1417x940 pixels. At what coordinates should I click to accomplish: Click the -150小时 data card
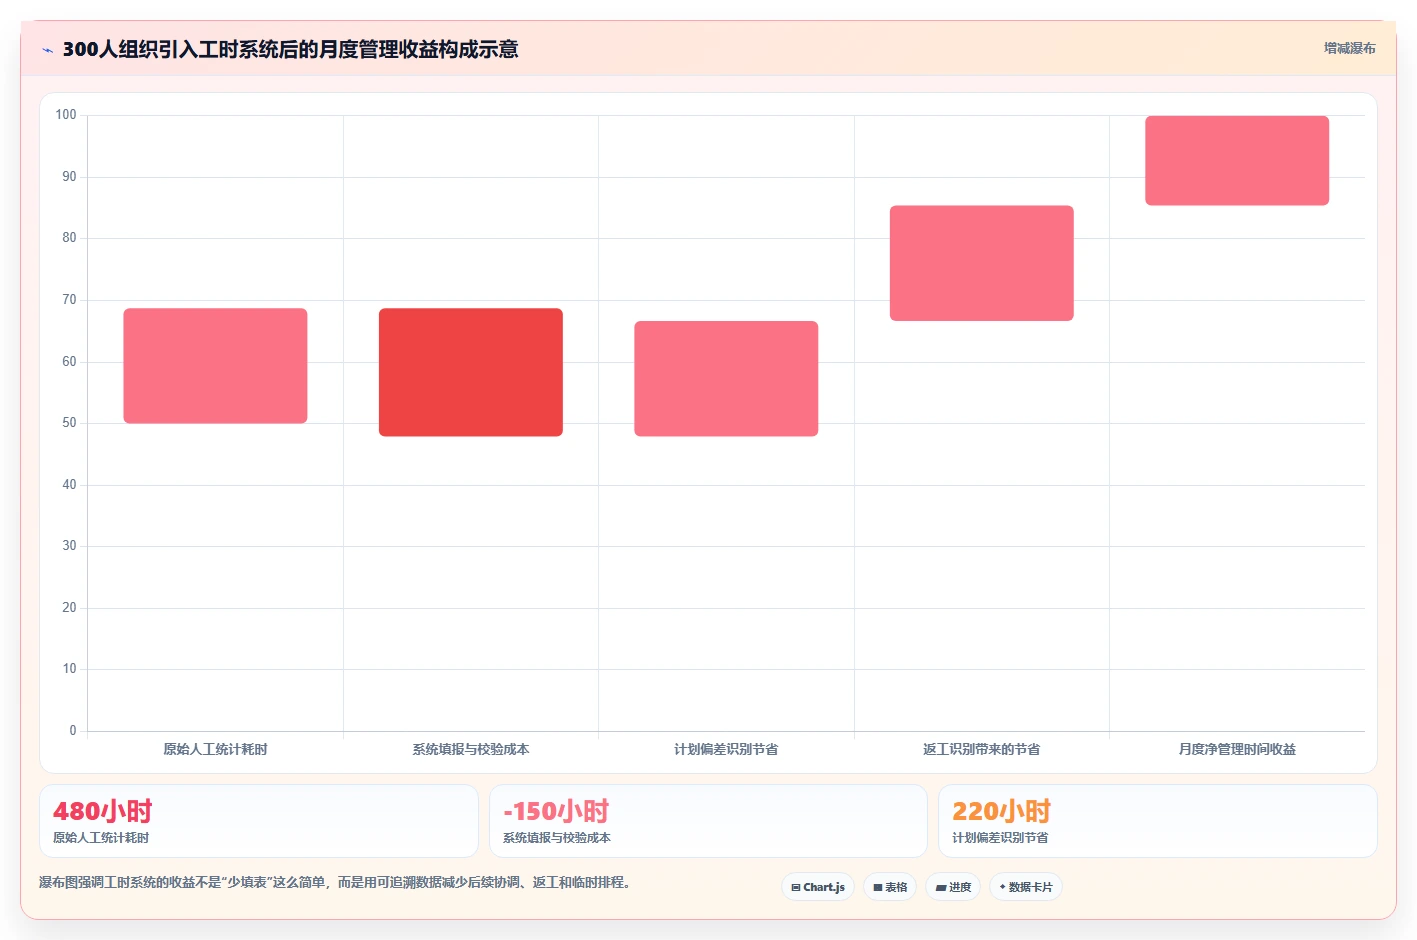pos(708,821)
